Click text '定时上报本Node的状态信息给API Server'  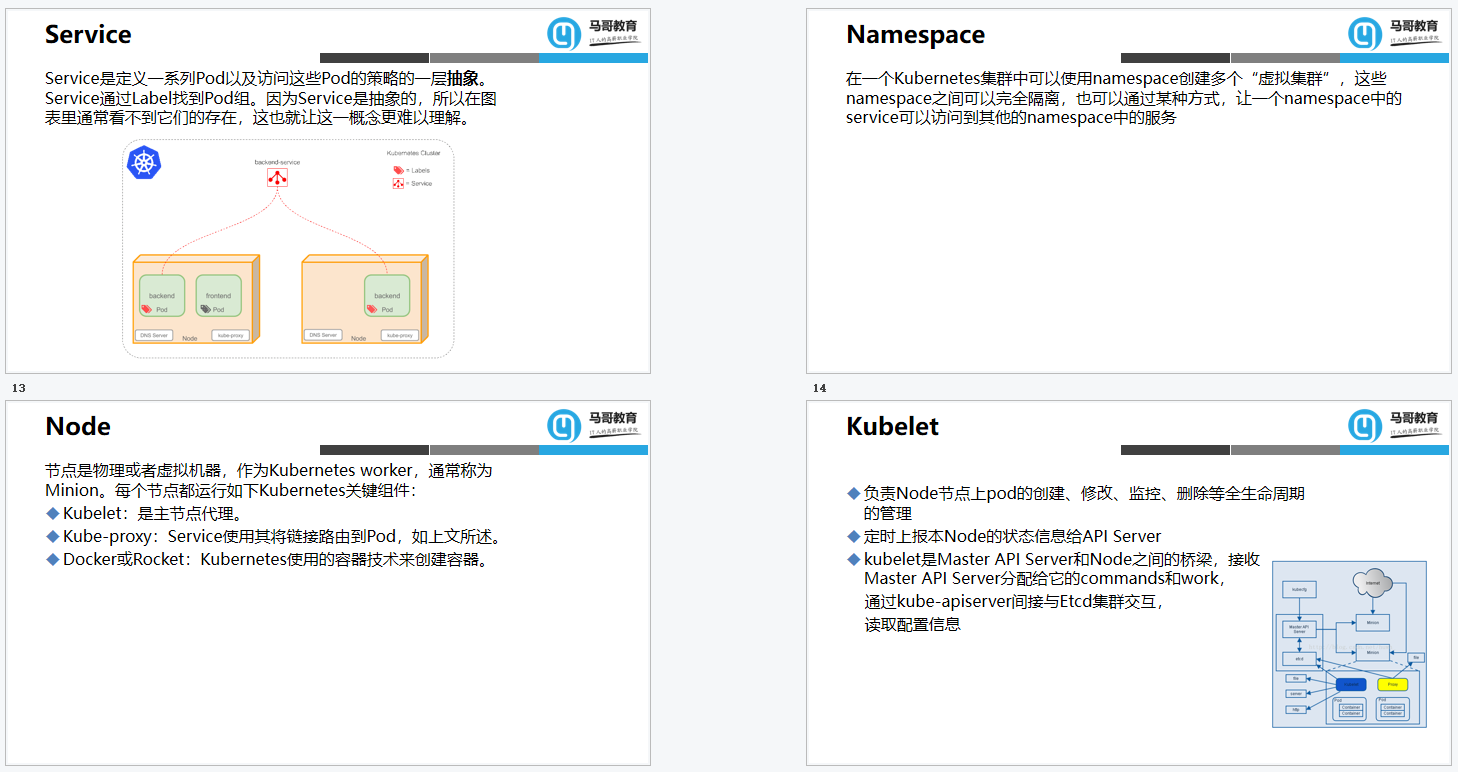(1013, 536)
